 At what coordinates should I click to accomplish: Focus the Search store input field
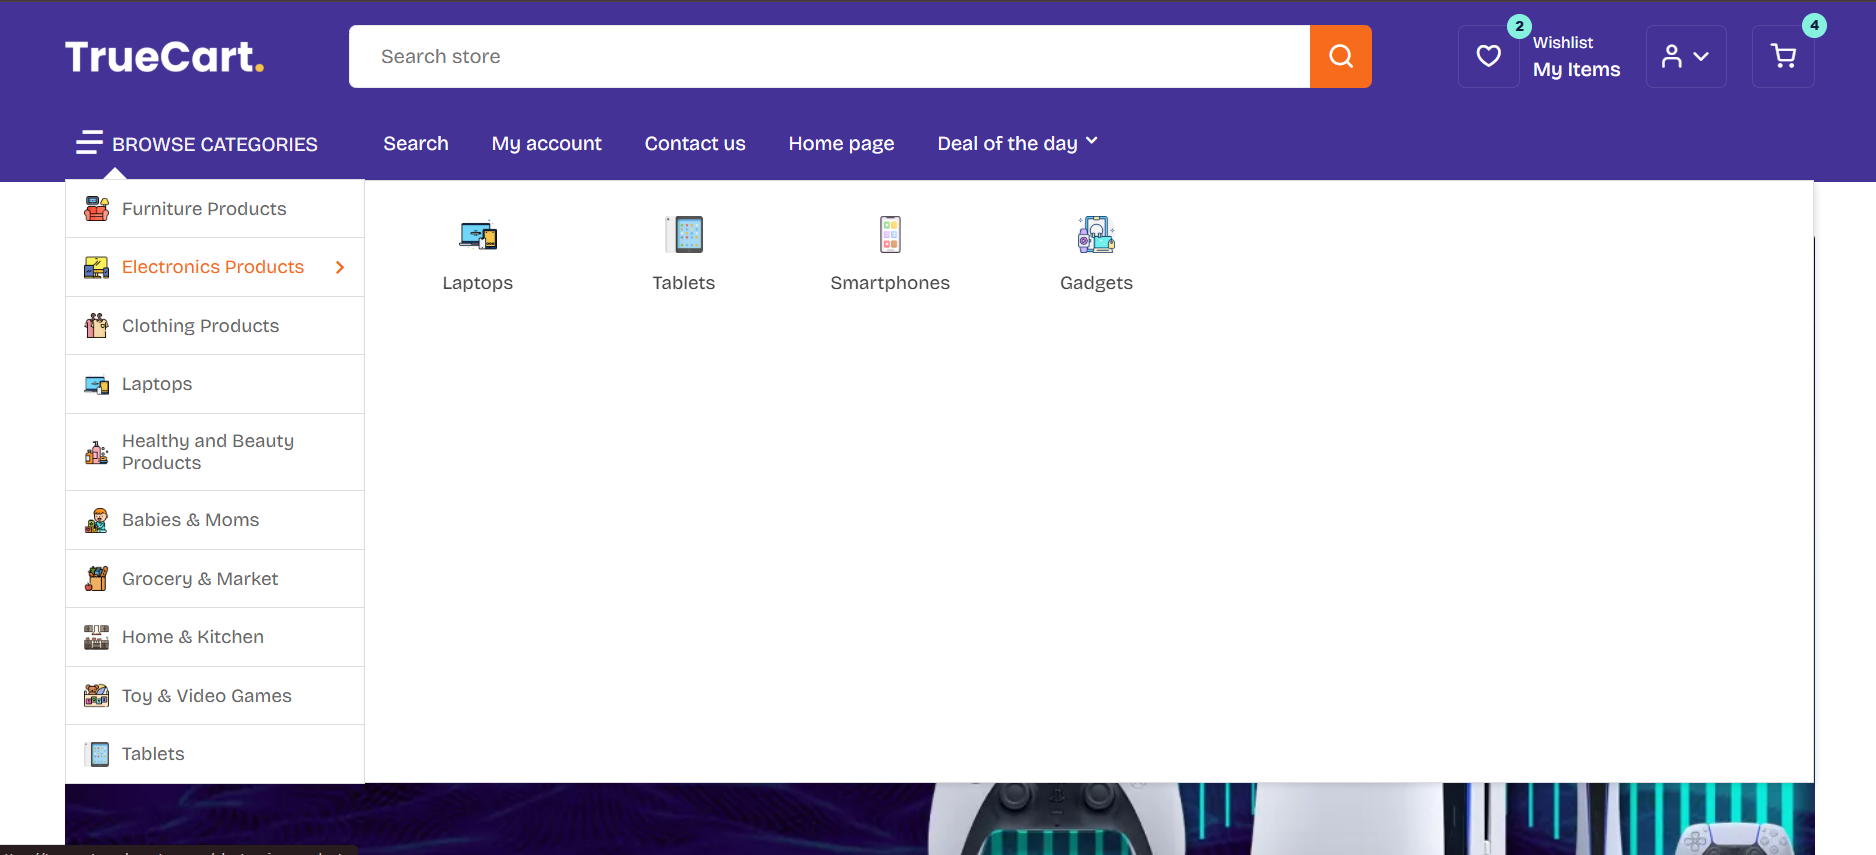click(828, 57)
